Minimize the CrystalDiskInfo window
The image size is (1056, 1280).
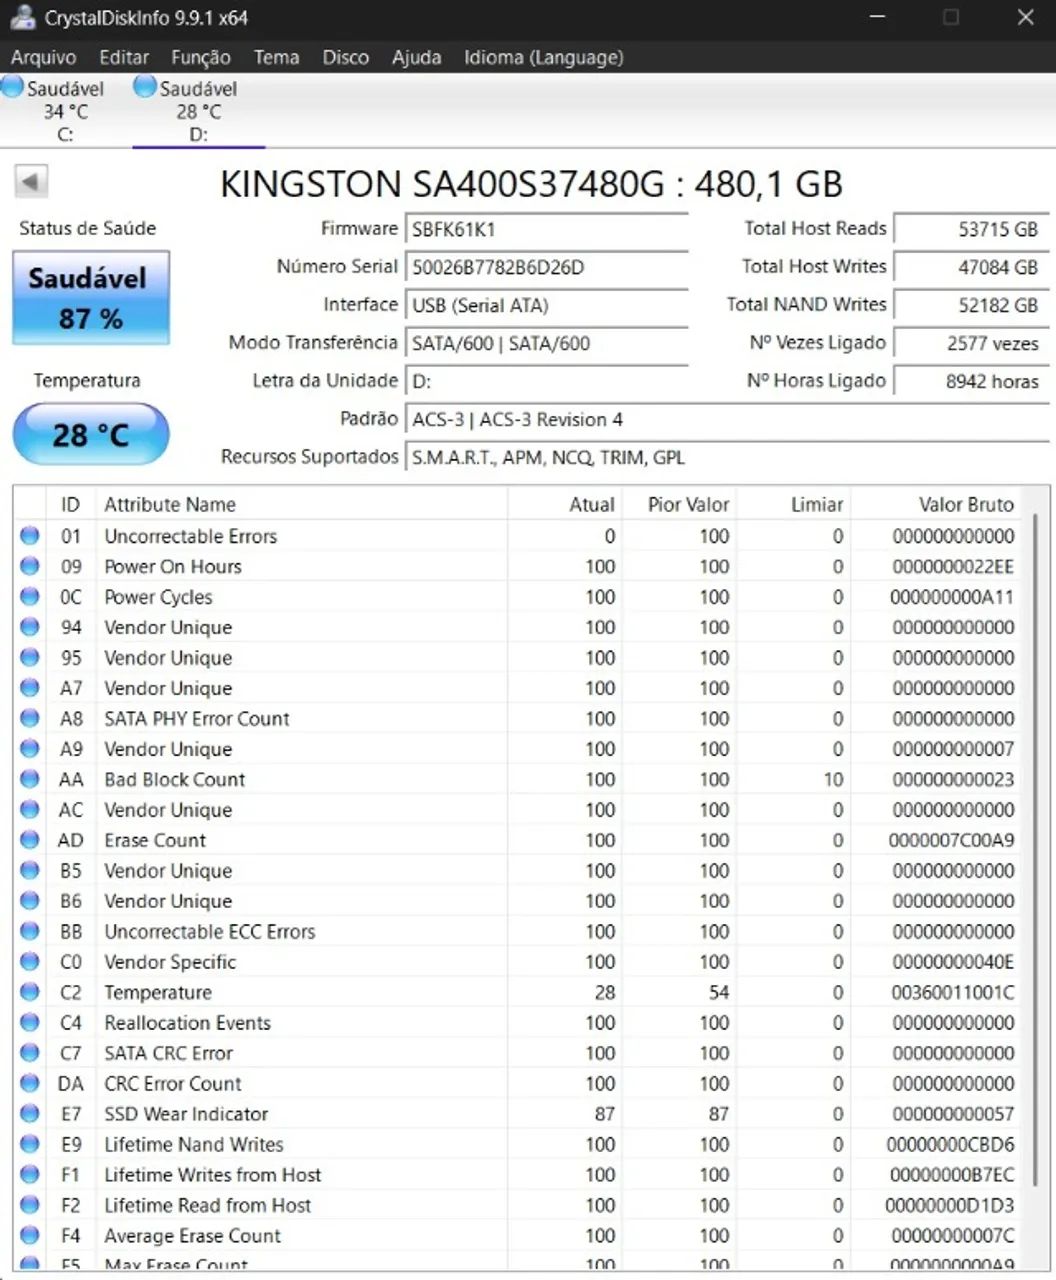click(877, 17)
